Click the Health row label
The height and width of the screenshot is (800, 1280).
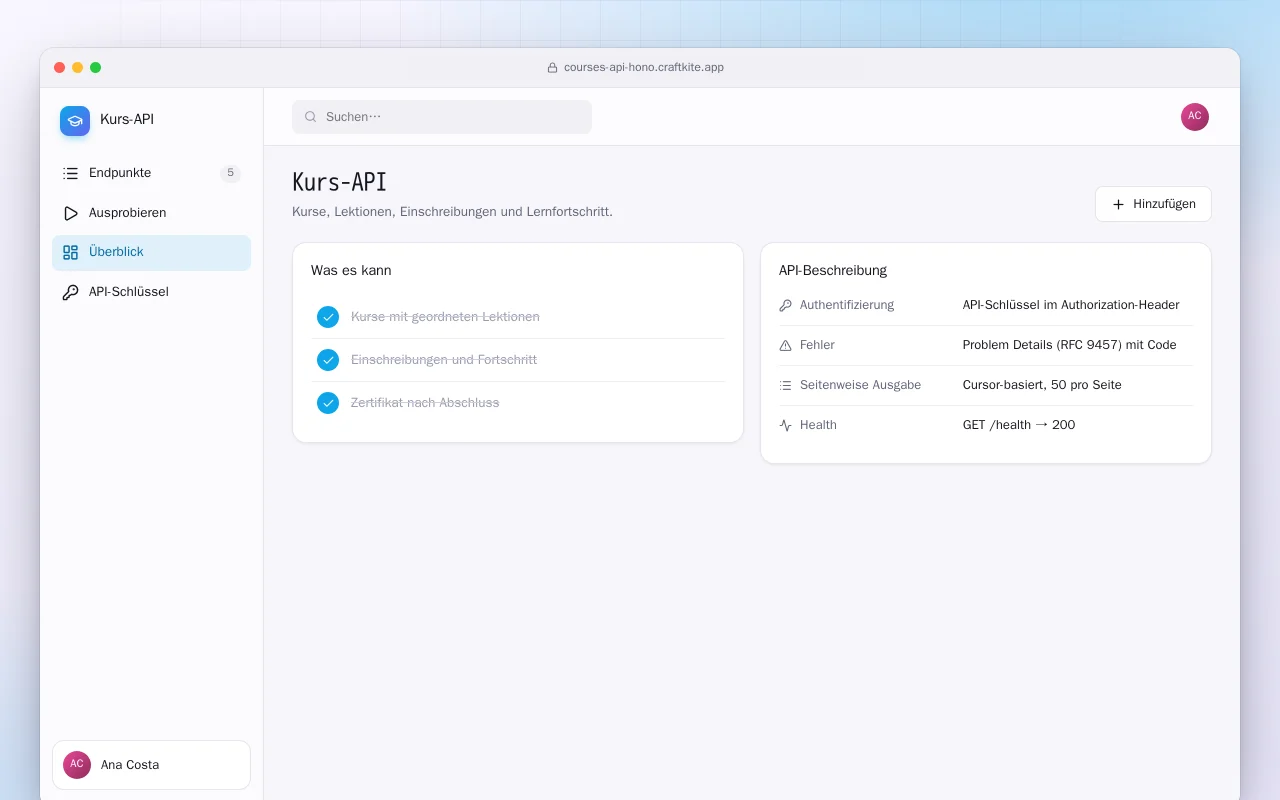click(x=818, y=425)
